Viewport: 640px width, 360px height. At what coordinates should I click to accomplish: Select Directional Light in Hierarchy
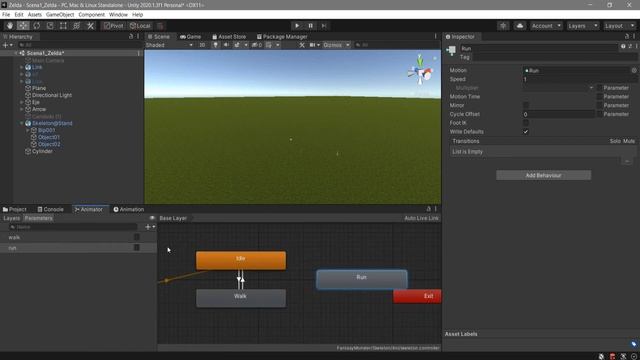(52, 95)
